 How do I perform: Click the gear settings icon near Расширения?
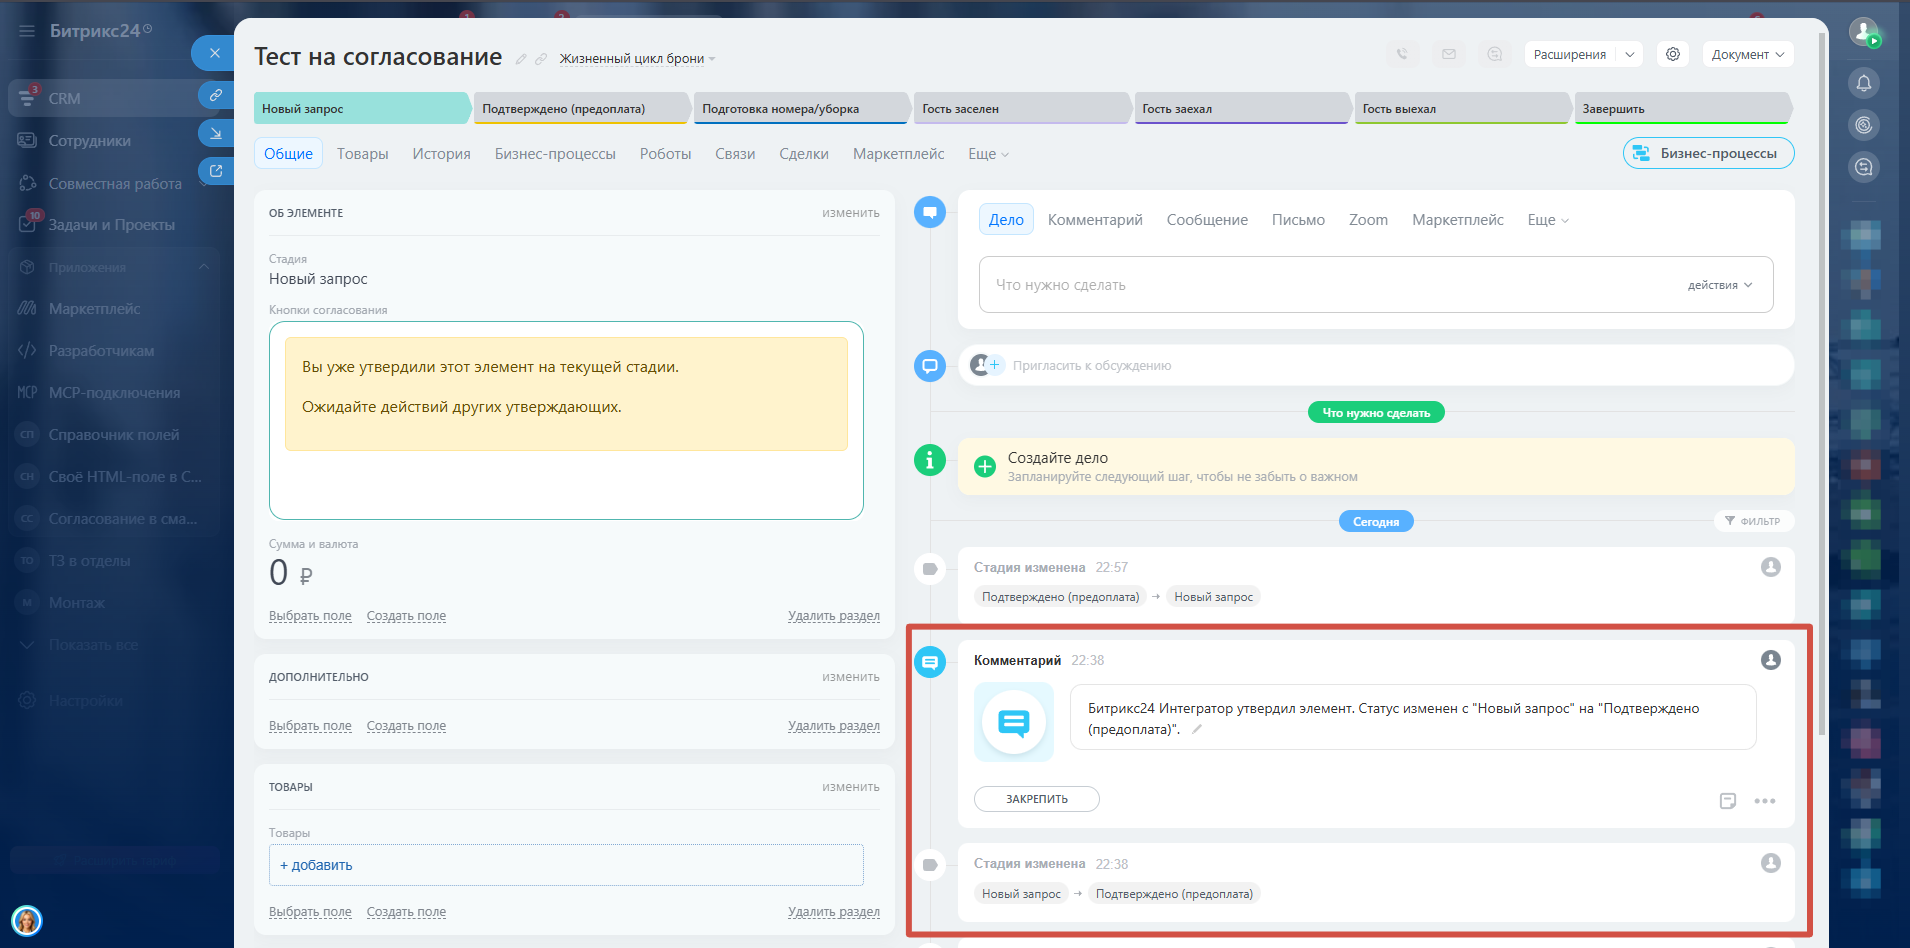coord(1672,54)
